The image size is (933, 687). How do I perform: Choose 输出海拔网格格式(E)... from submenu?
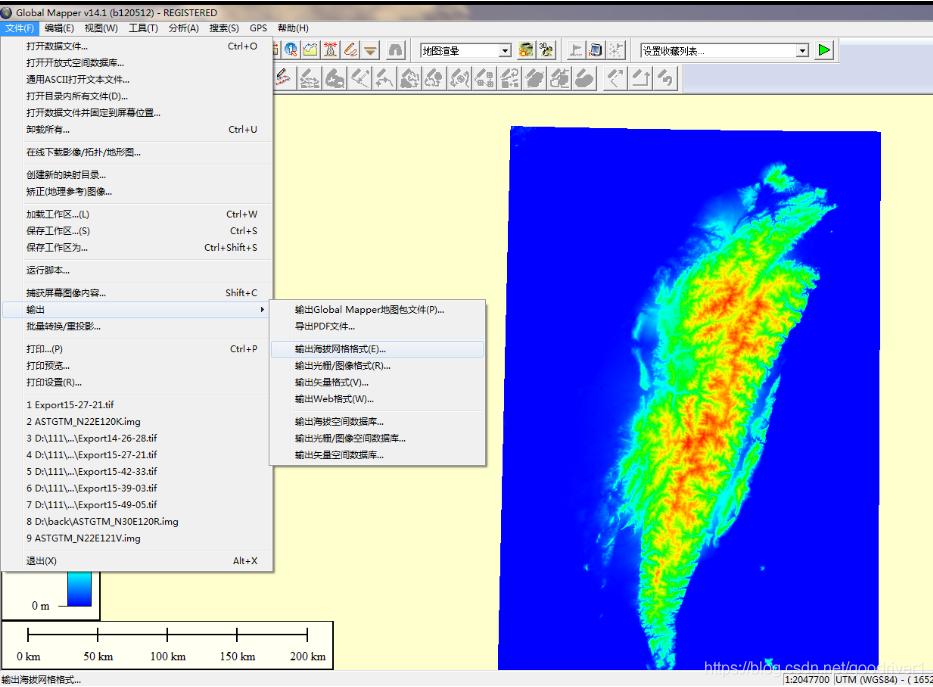(x=340, y=350)
